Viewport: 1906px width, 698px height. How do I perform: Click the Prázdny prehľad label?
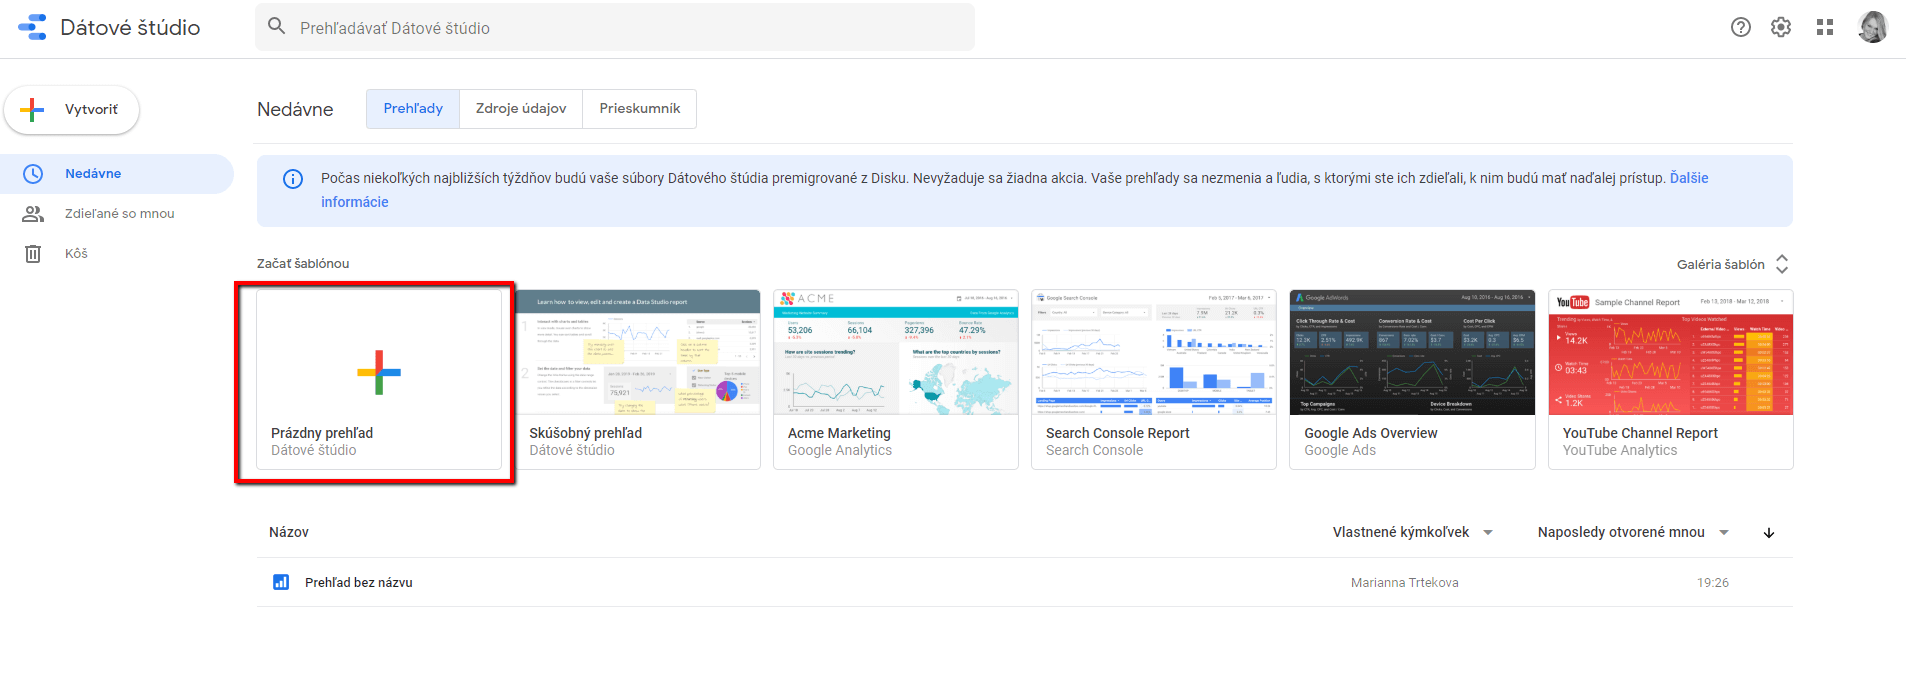pos(322,433)
